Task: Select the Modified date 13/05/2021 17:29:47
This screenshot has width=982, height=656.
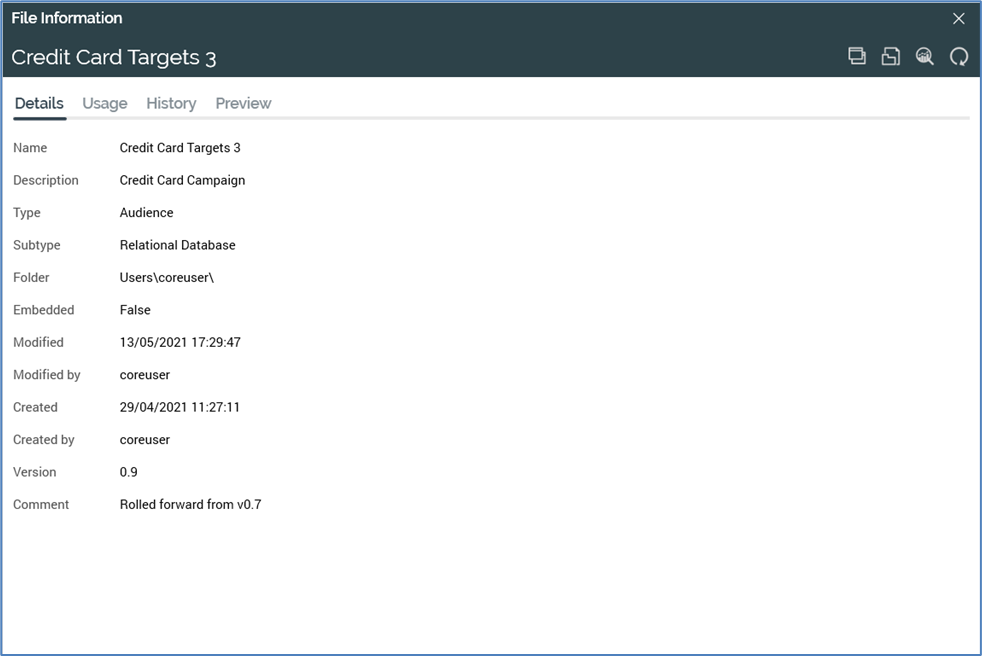Action: [x=180, y=342]
